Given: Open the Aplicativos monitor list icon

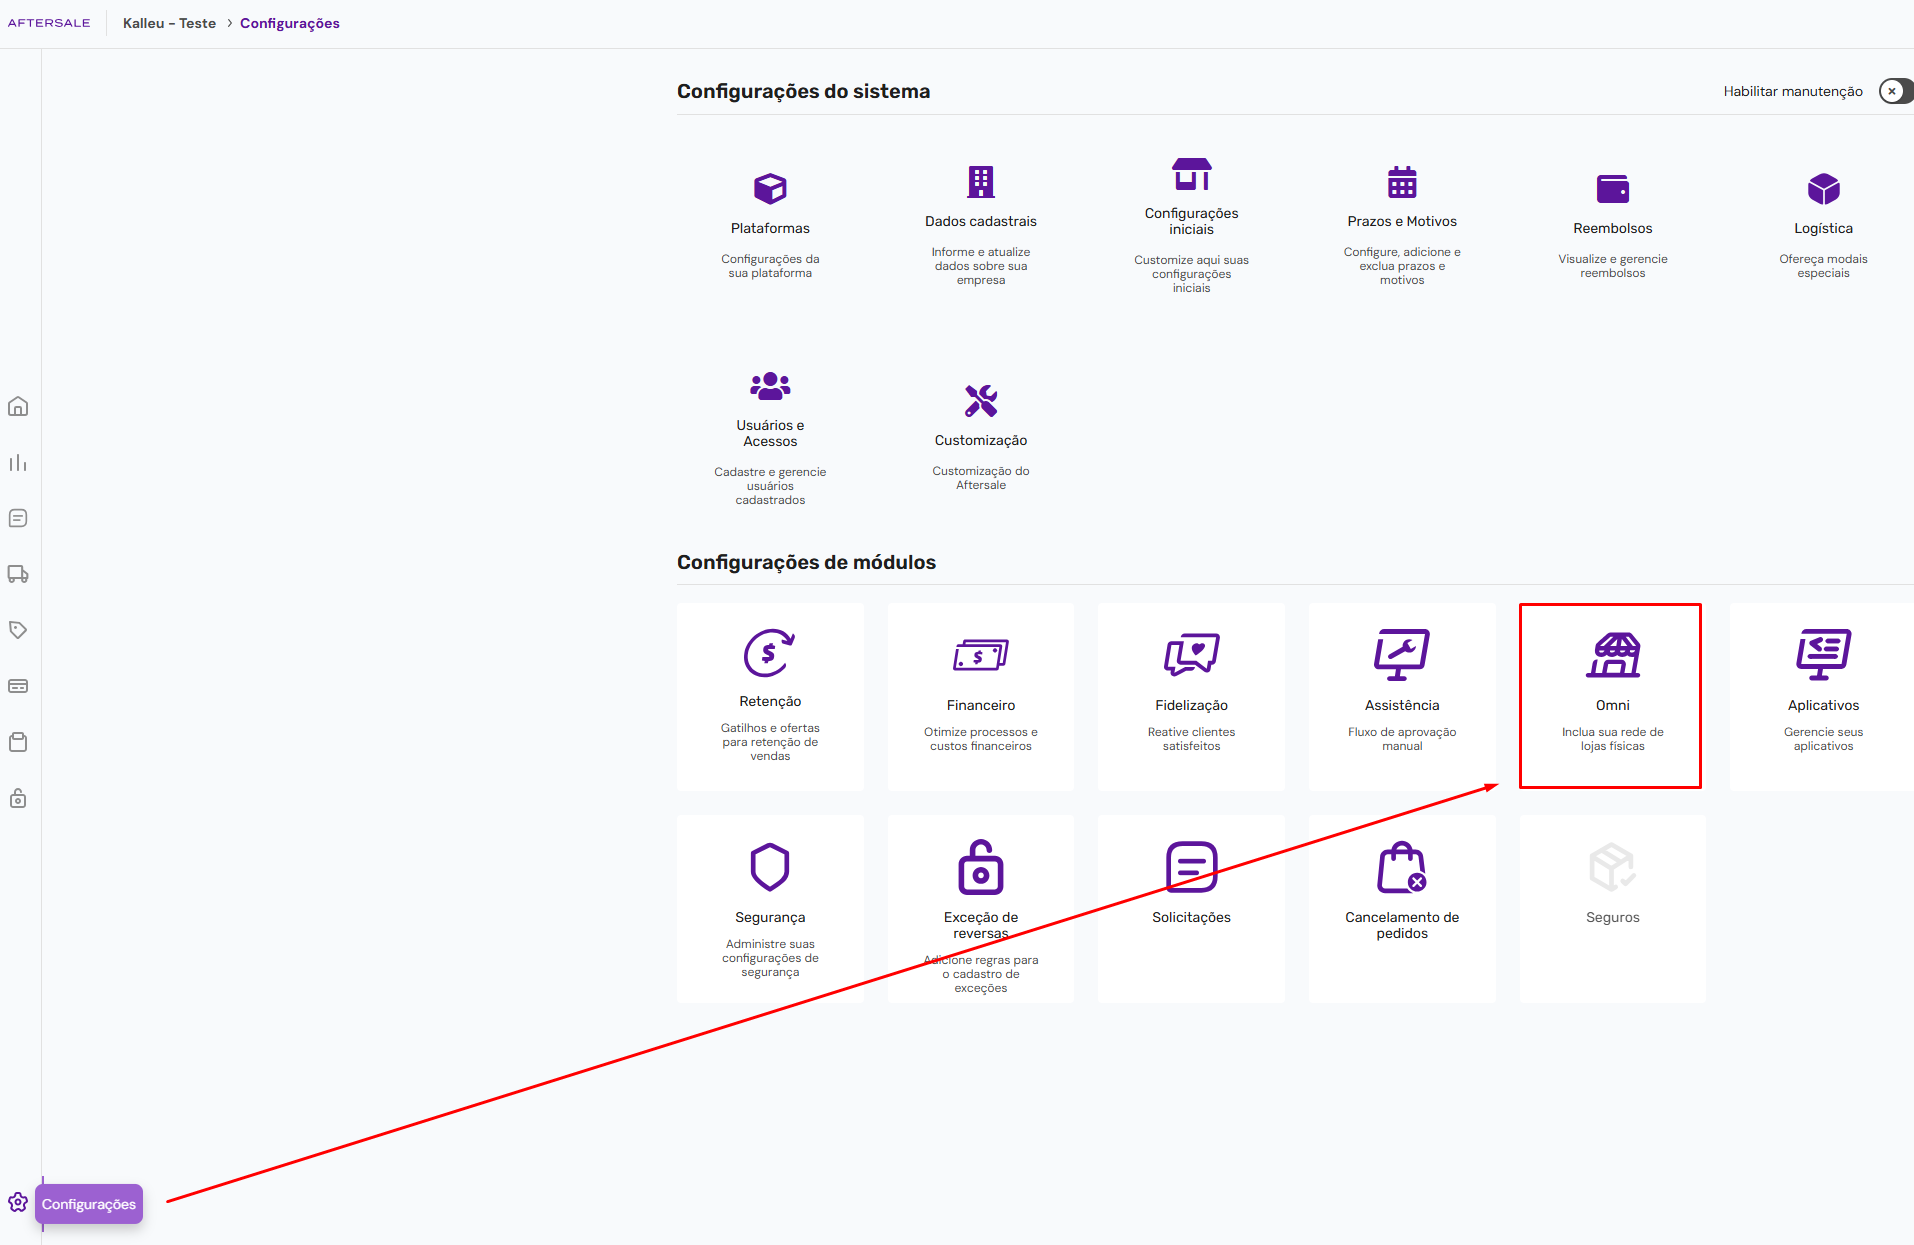Looking at the screenshot, I should (1823, 654).
